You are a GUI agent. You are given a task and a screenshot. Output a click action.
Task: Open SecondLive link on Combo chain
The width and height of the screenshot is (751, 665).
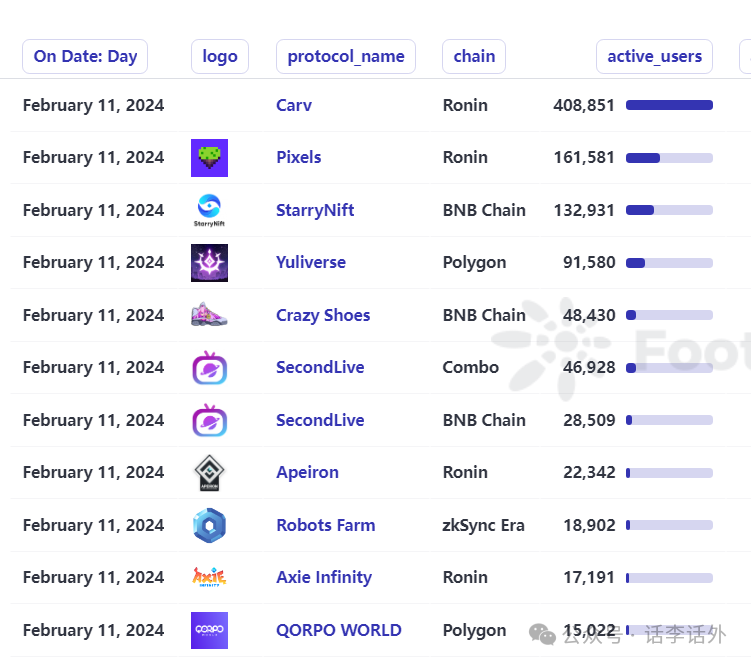pyautogui.click(x=320, y=367)
